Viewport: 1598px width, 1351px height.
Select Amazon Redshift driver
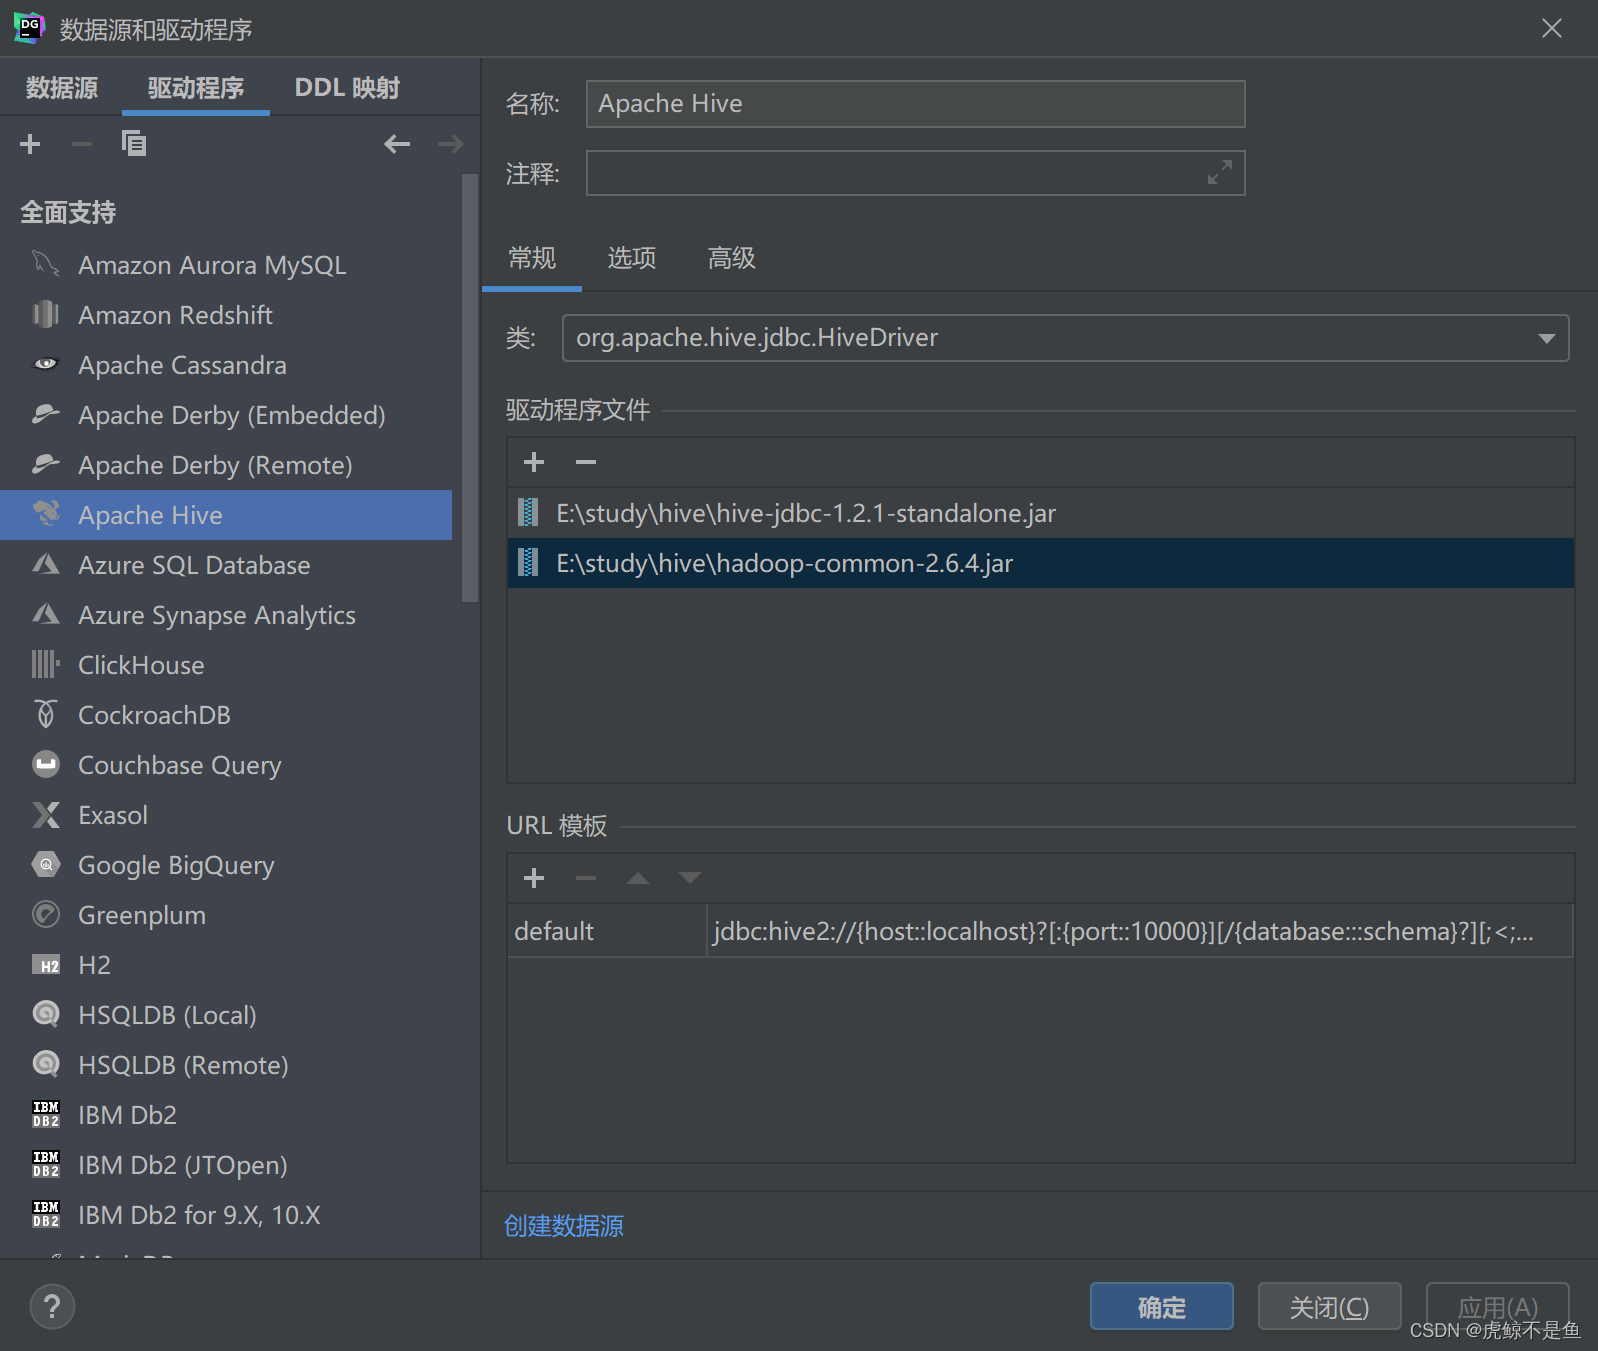(x=226, y=315)
